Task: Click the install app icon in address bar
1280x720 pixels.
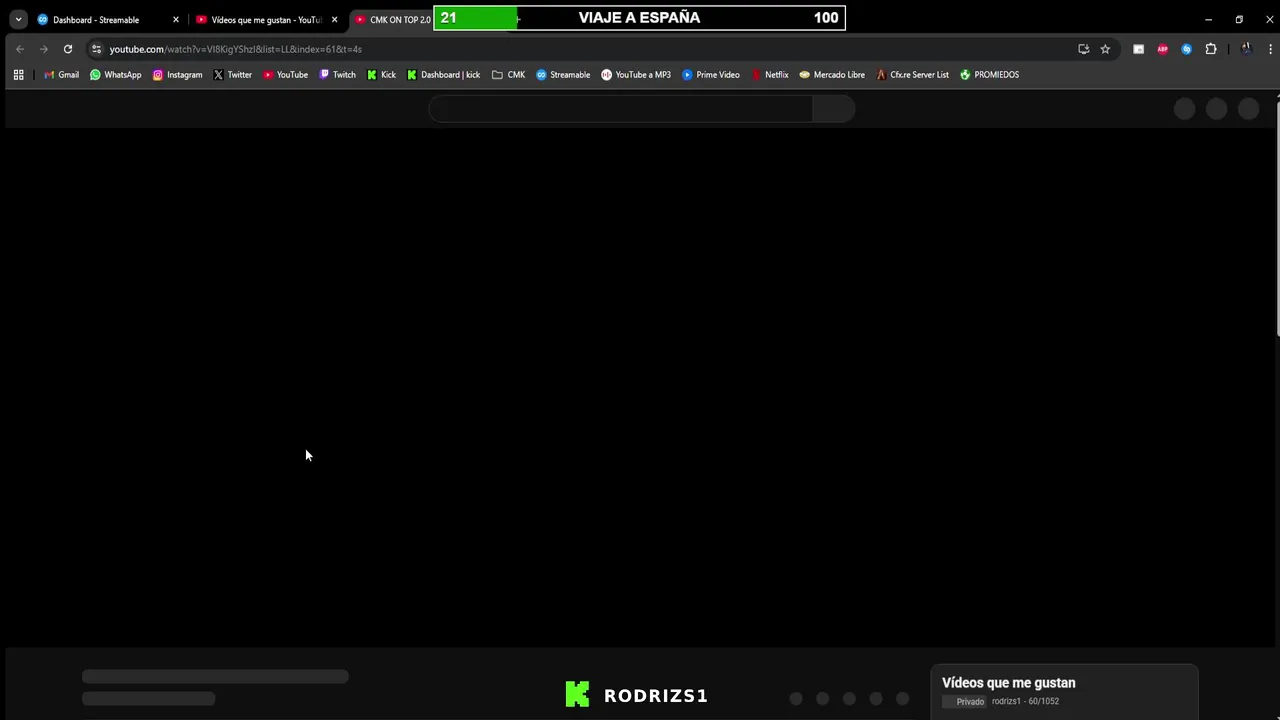Action: coord(1083,49)
